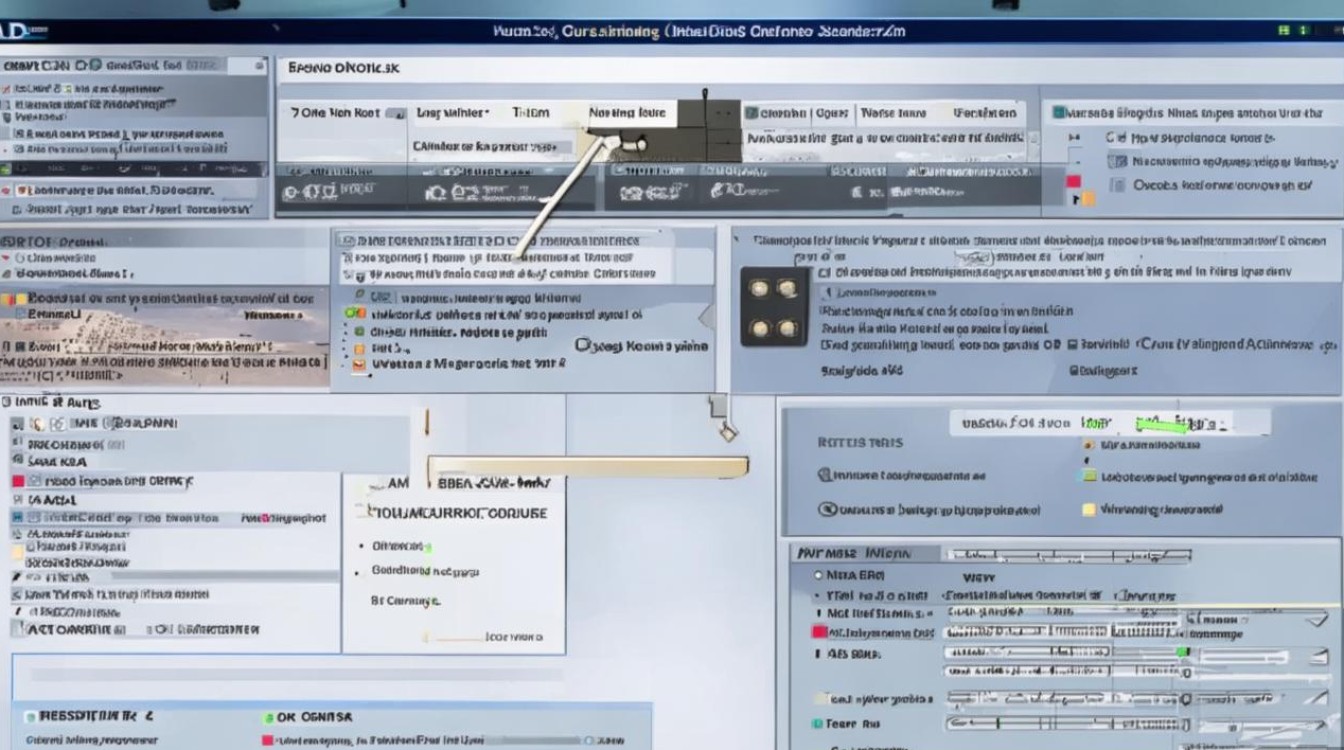Click the dark panel with four gold knobs

coord(773,307)
